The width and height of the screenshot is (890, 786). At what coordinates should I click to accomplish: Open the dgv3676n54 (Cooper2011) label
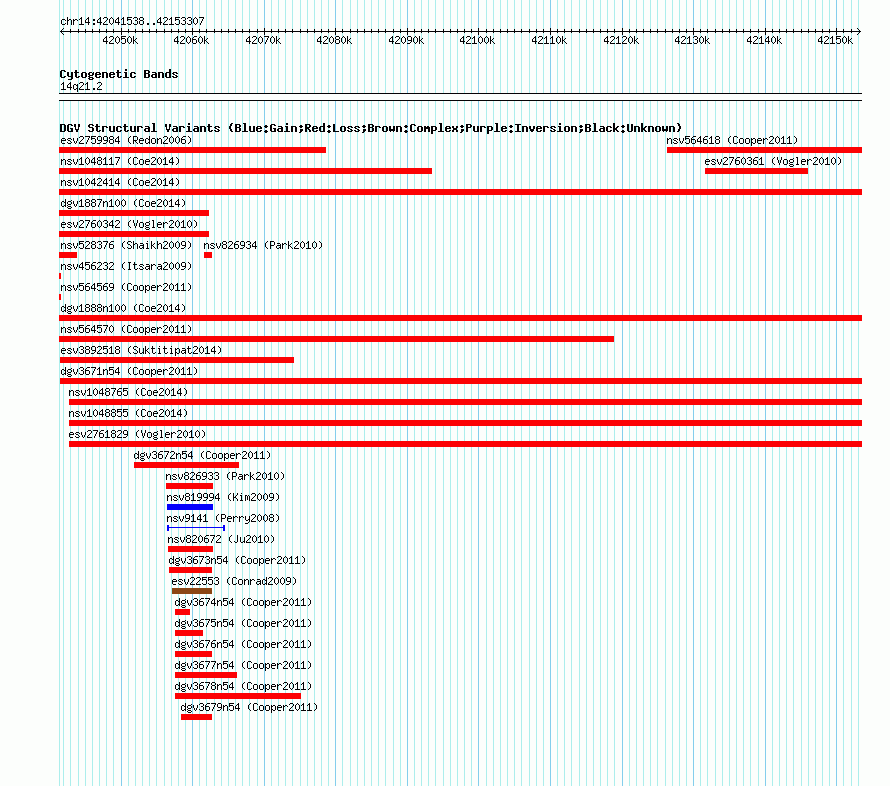tap(244, 644)
